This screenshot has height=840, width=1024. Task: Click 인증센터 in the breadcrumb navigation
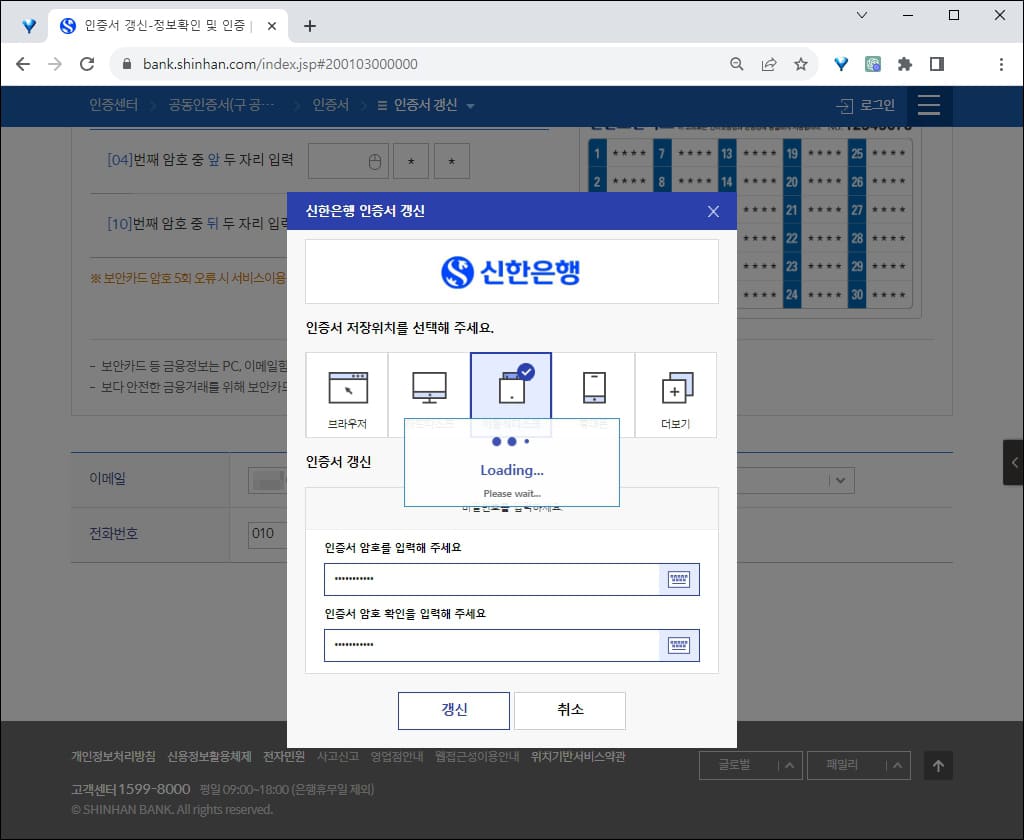coord(113,106)
